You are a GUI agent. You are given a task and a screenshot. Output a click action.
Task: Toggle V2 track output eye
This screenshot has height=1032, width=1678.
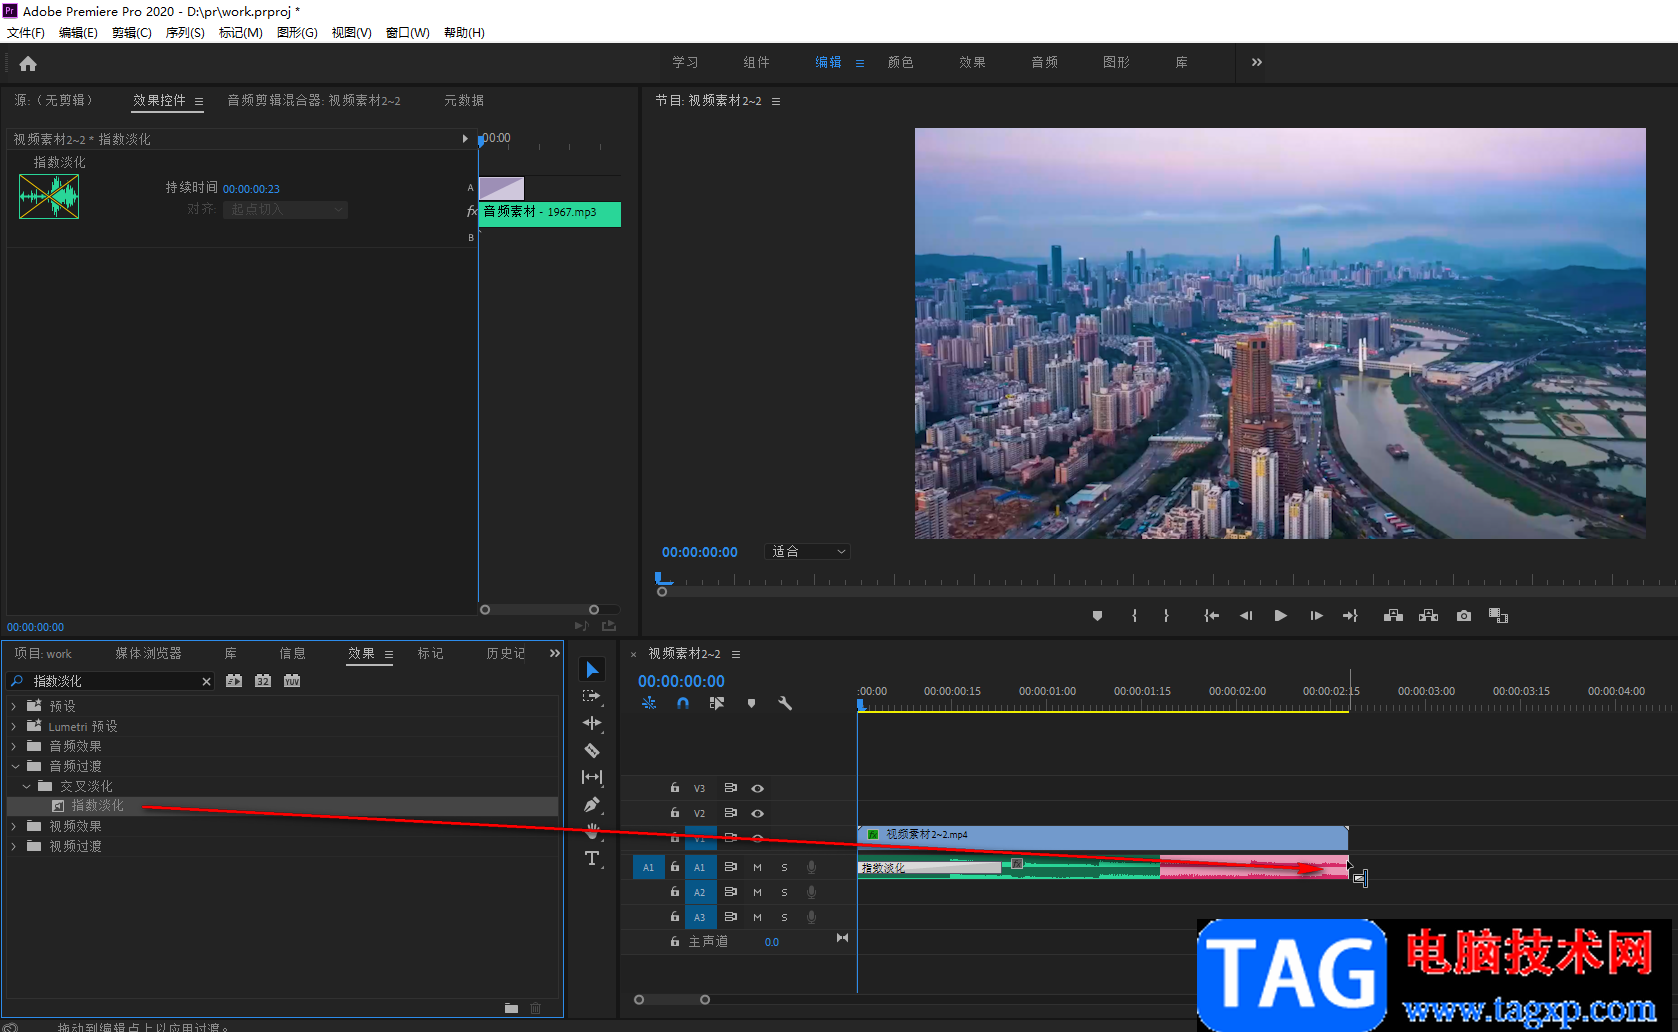[758, 813]
